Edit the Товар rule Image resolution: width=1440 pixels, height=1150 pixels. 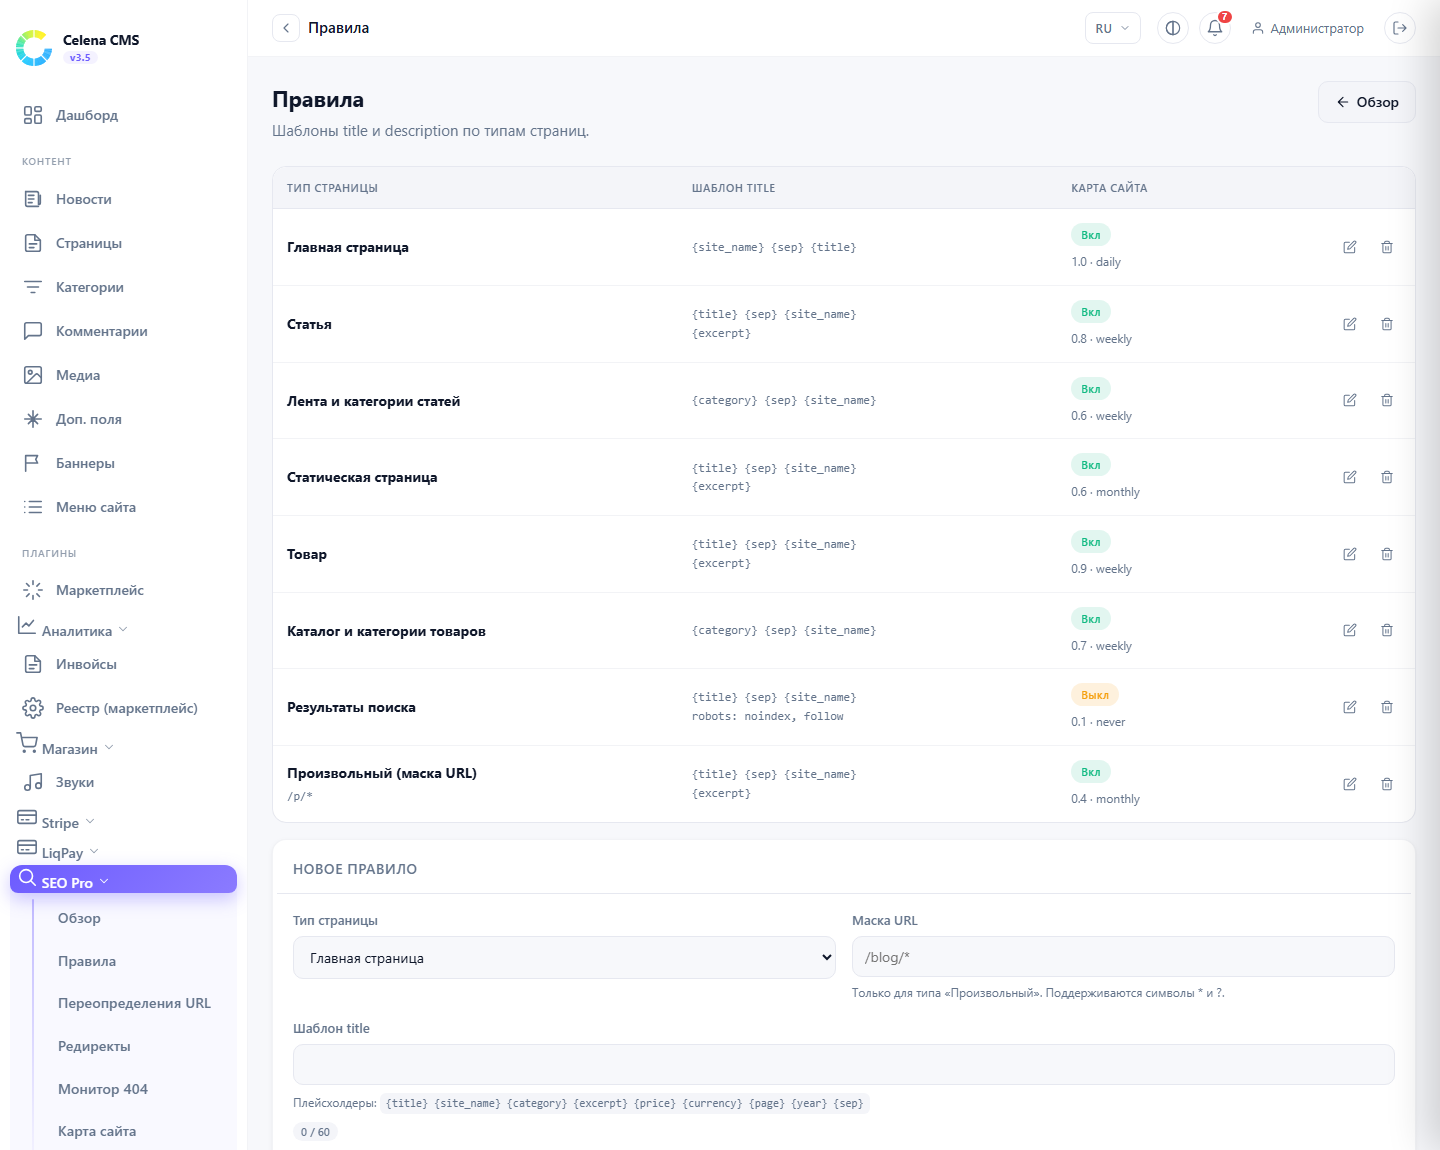pyautogui.click(x=1350, y=554)
